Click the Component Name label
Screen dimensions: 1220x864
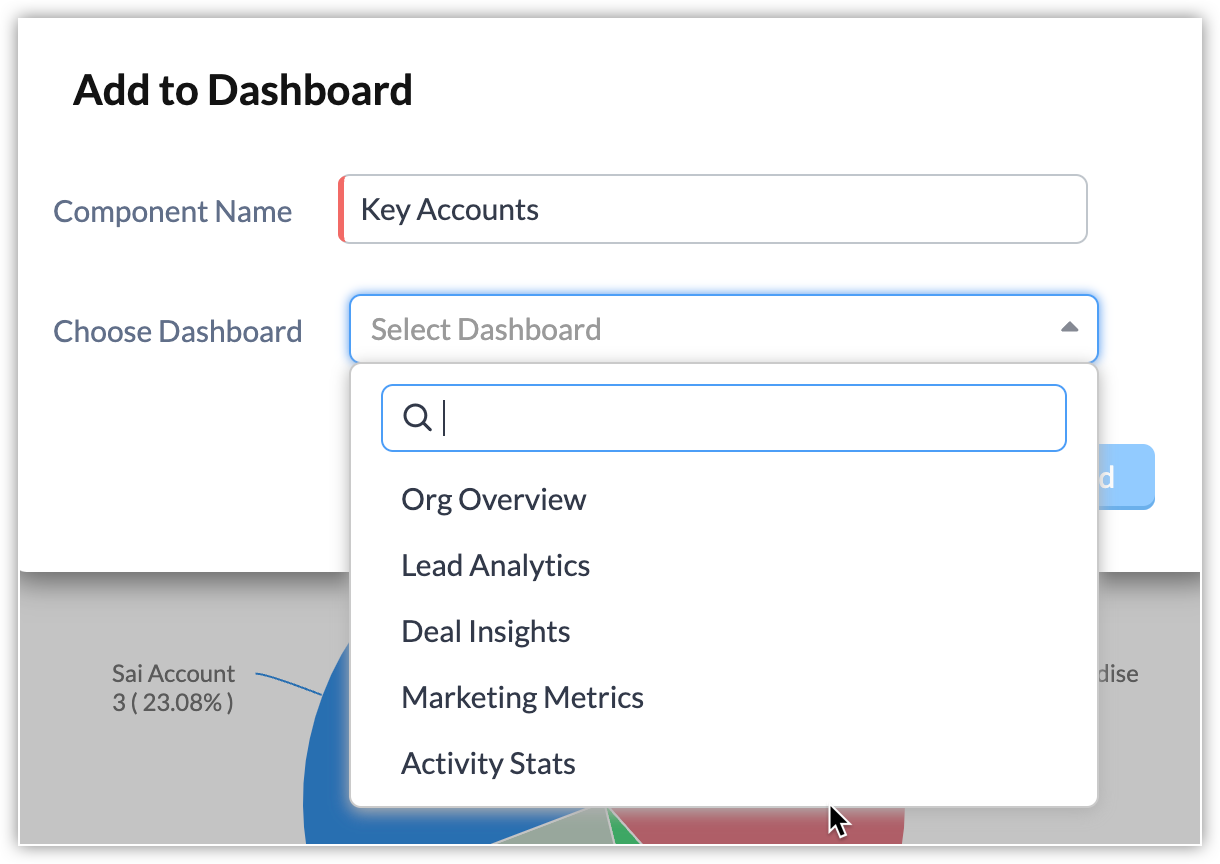172,212
